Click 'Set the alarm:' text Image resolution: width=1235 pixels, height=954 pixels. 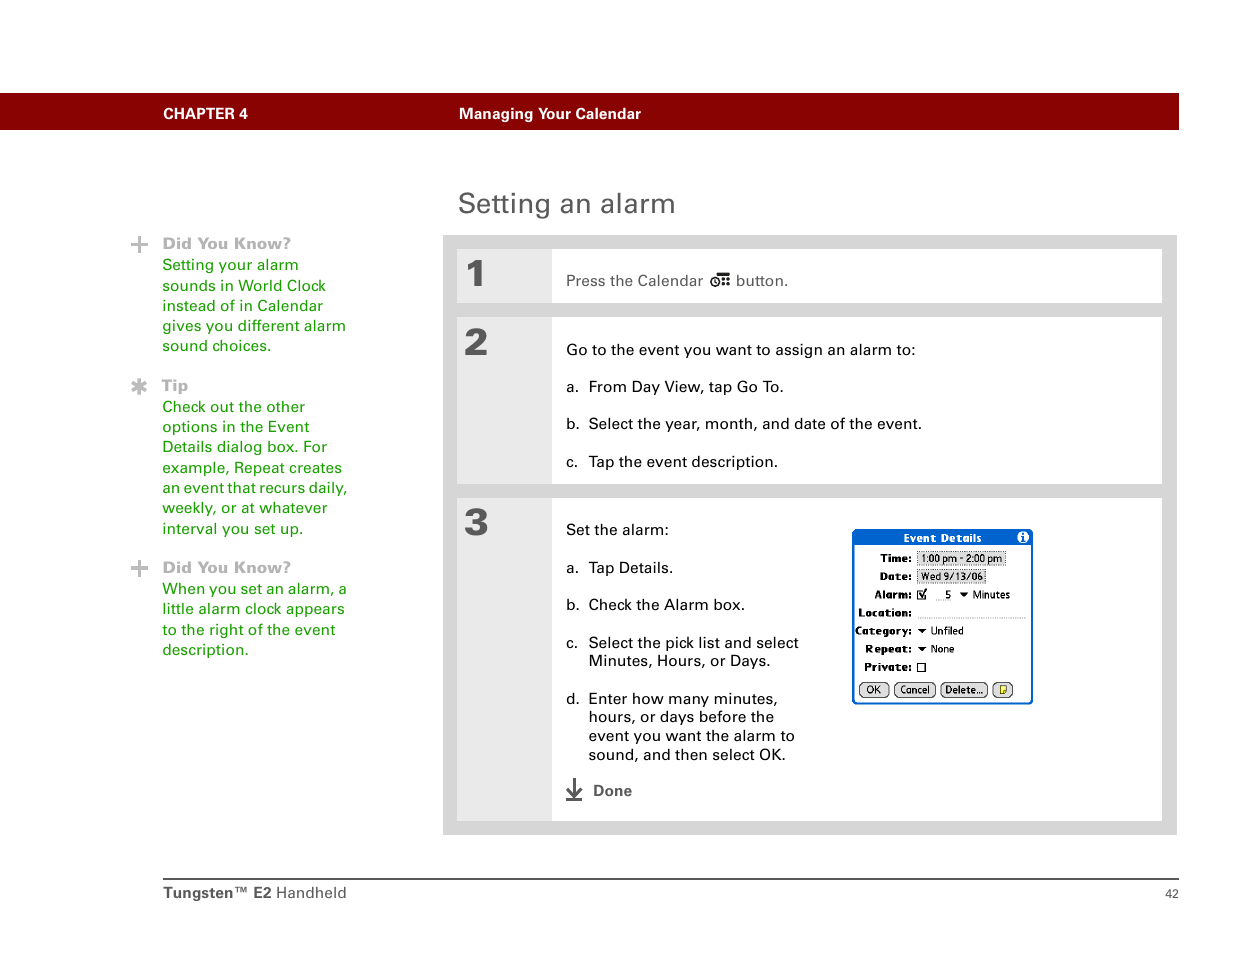617,530
